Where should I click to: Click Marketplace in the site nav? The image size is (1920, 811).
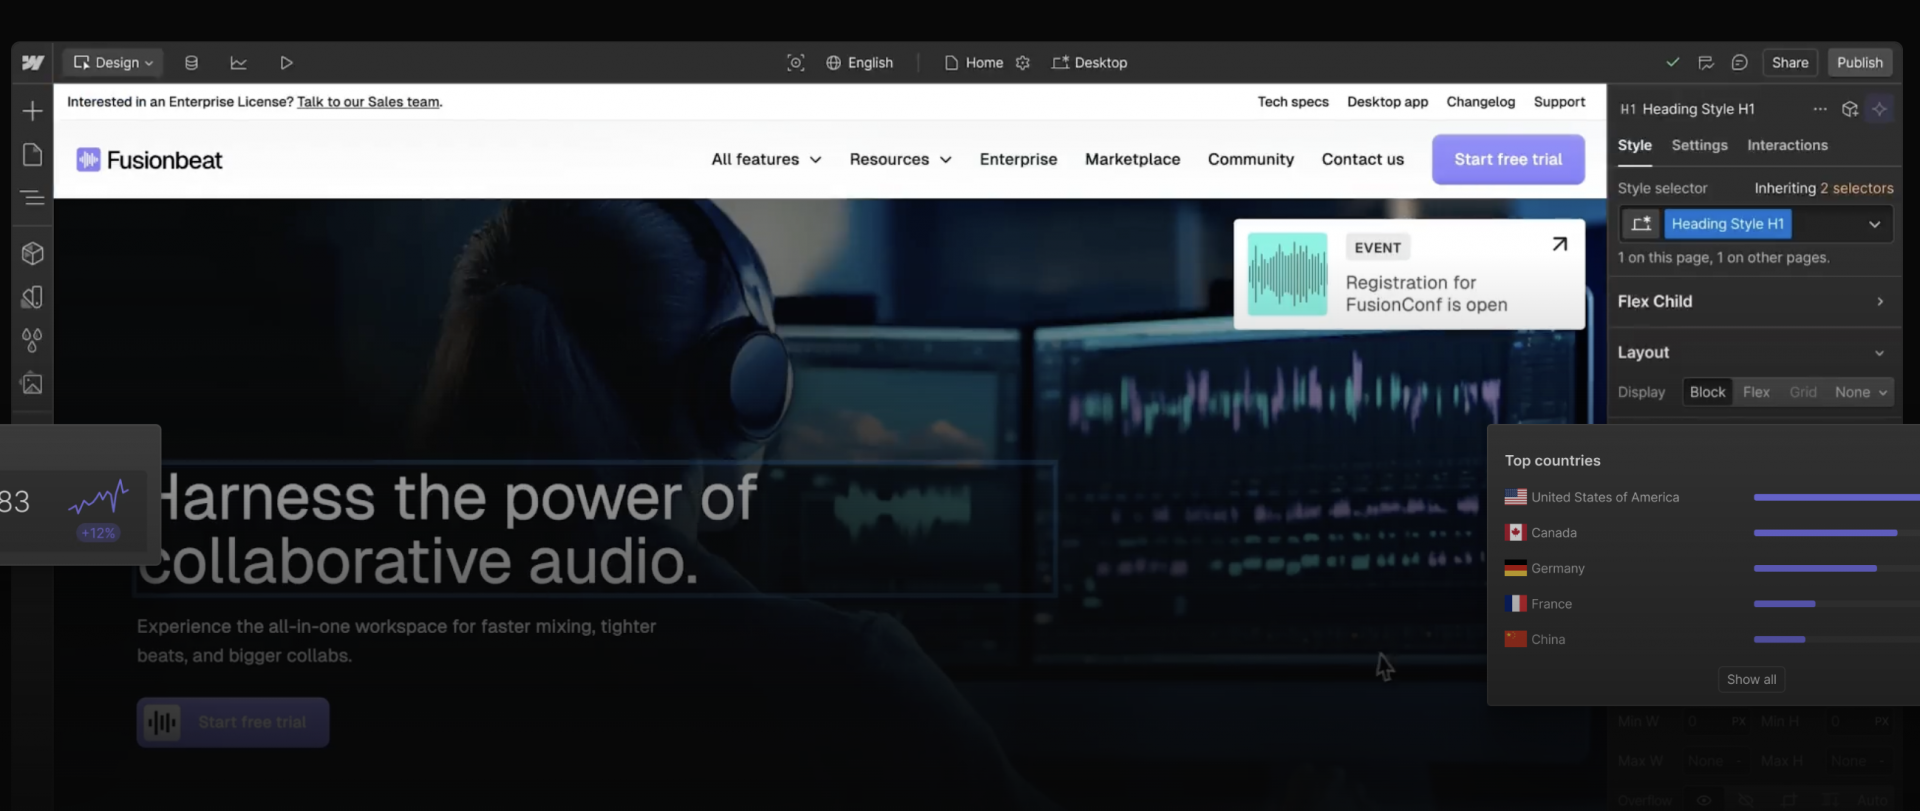click(x=1132, y=160)
